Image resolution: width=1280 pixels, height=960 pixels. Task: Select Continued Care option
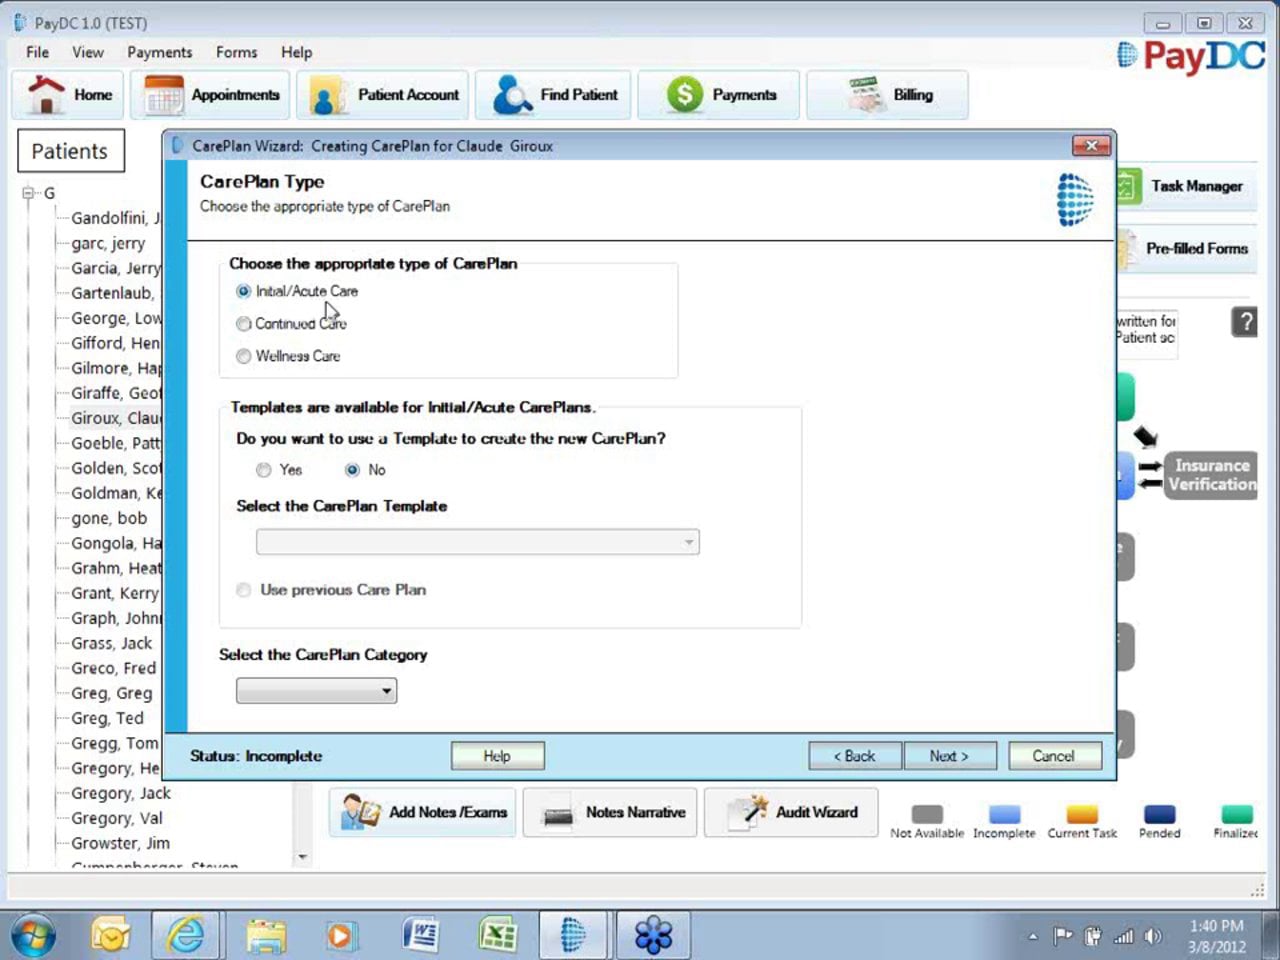291,324
